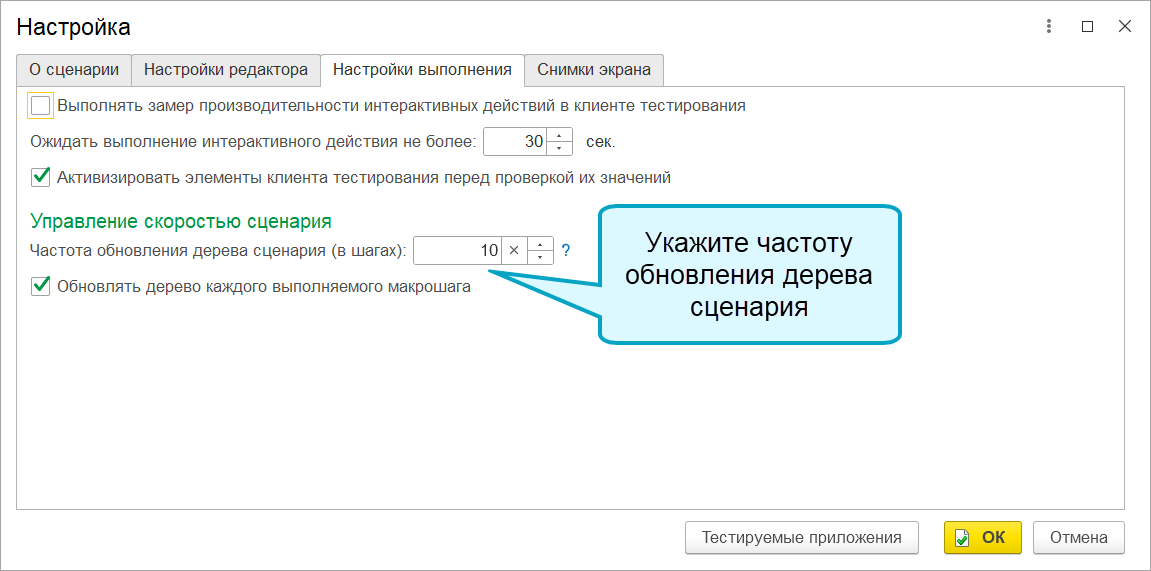The height and width of the screenshot is (571, 1151).
Task: Cancel with the Отмена button
Action: click(x=1078, y=537)
